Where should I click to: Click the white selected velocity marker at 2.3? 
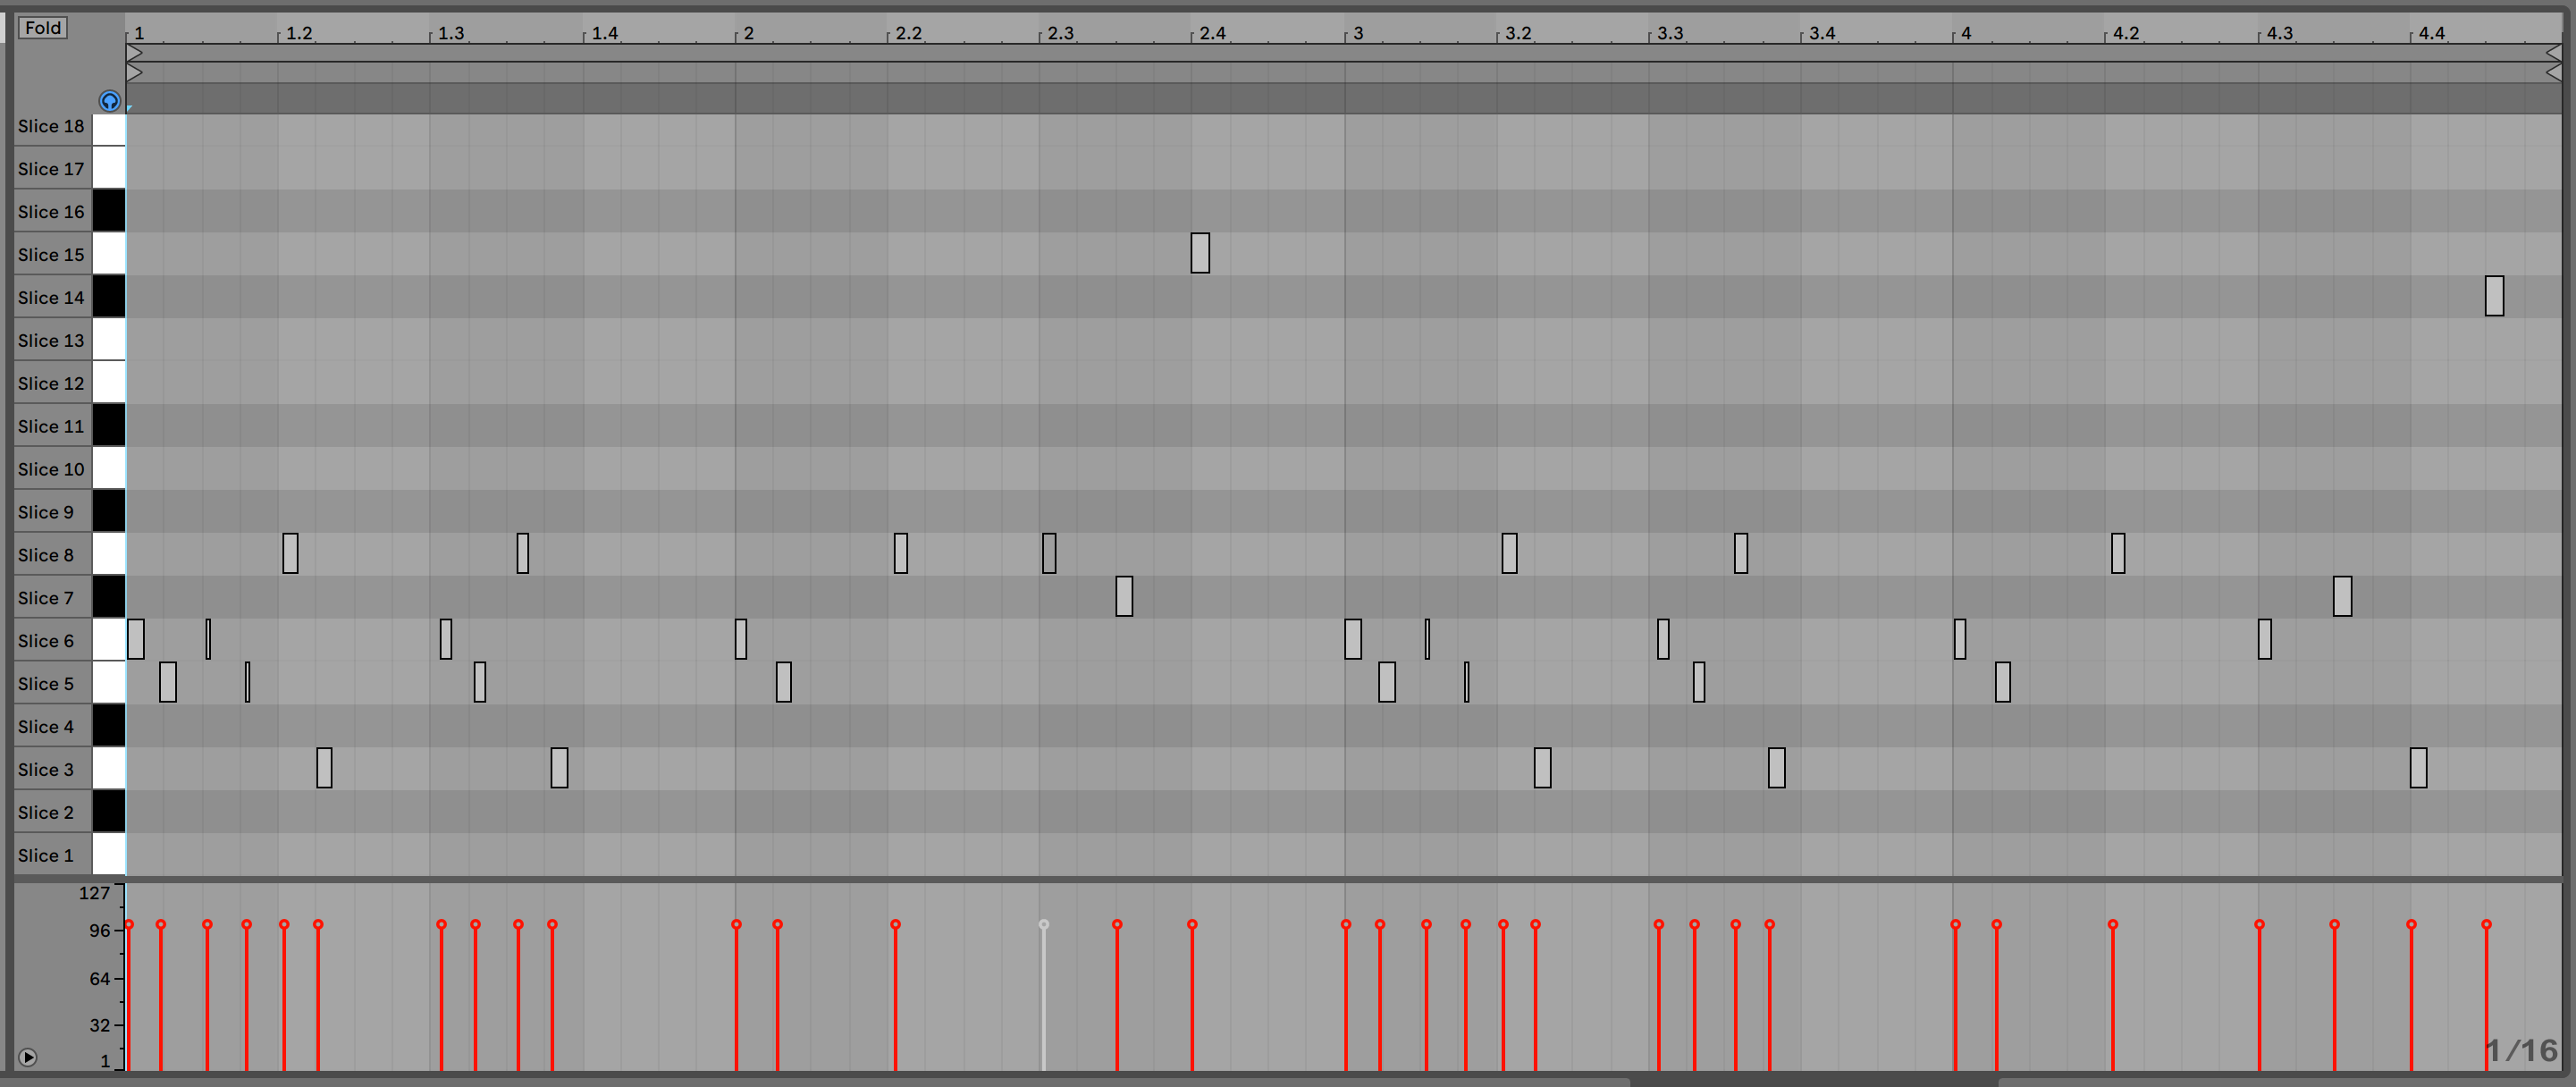pyautogui.click(x=1044, y=924)
